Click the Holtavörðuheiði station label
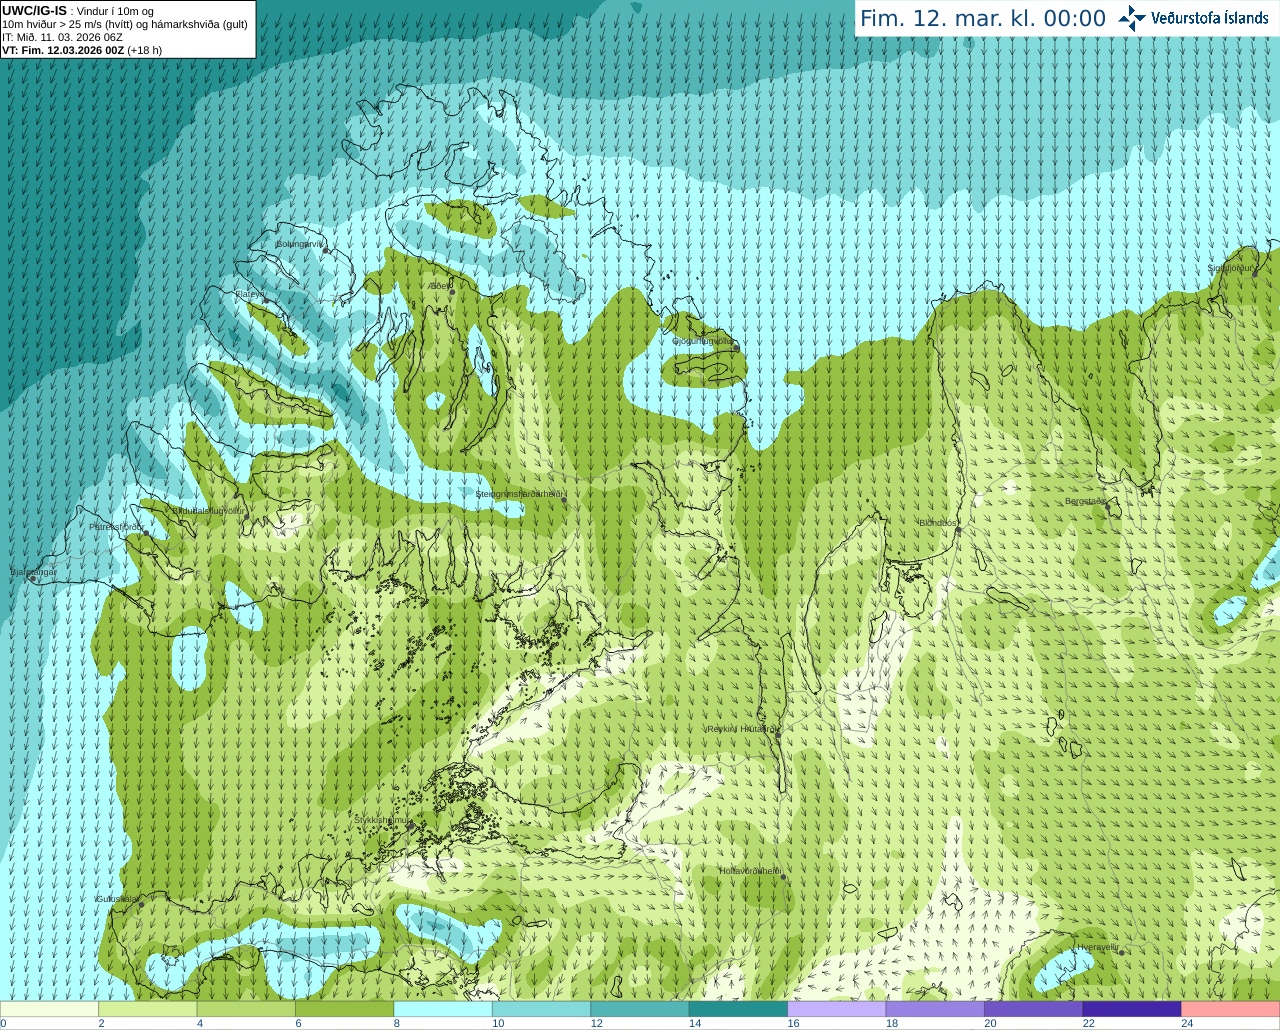 coord(750,871)
